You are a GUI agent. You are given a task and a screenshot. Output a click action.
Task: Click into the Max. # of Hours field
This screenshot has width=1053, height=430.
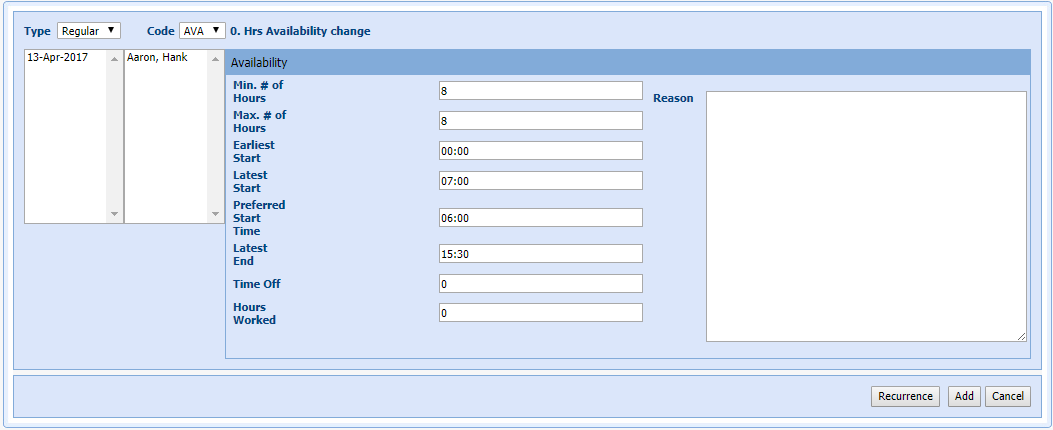[x=540, y=121]
